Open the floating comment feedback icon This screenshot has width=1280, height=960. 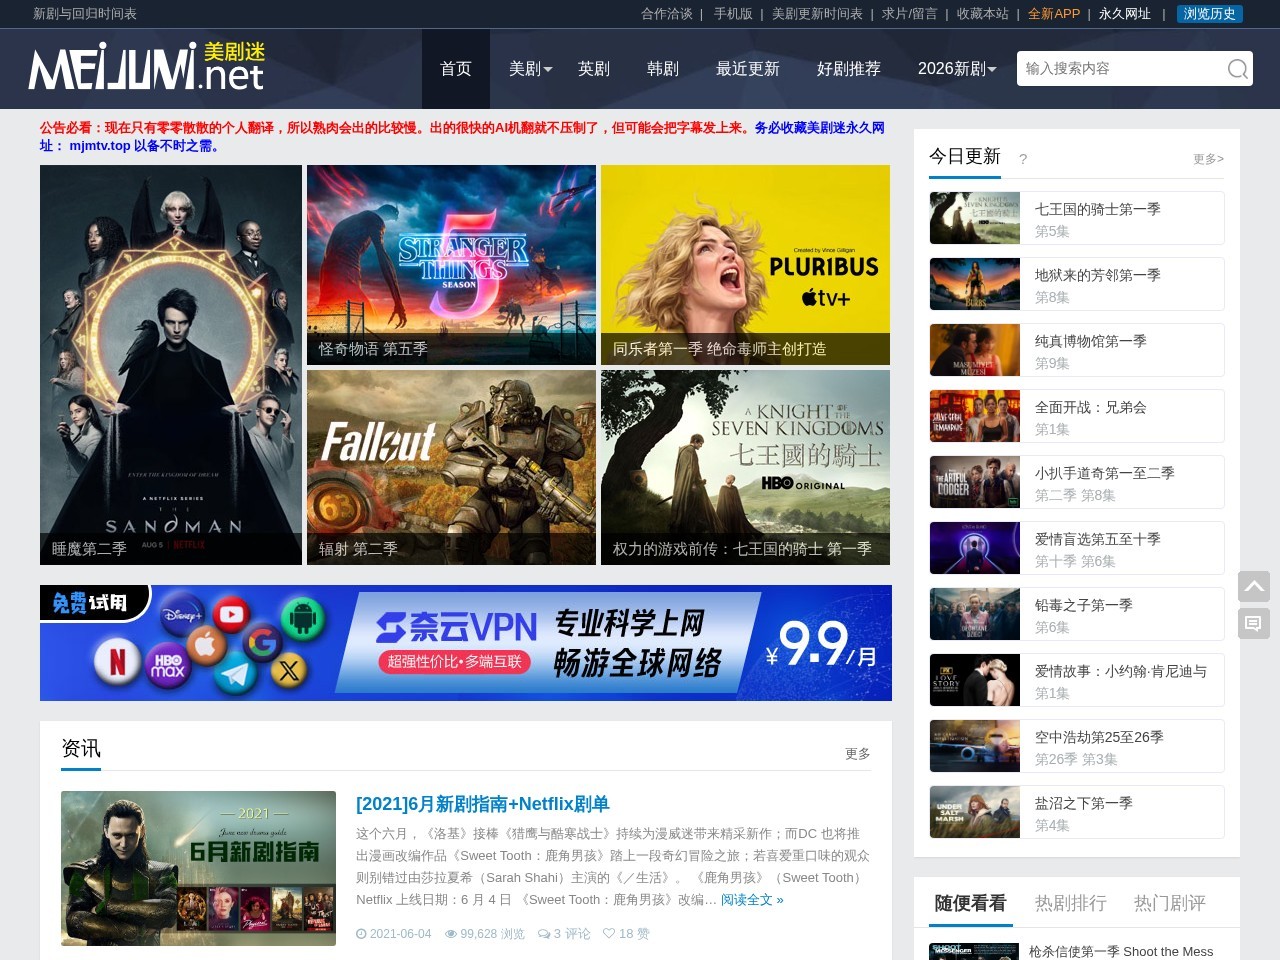(1253, 624)
